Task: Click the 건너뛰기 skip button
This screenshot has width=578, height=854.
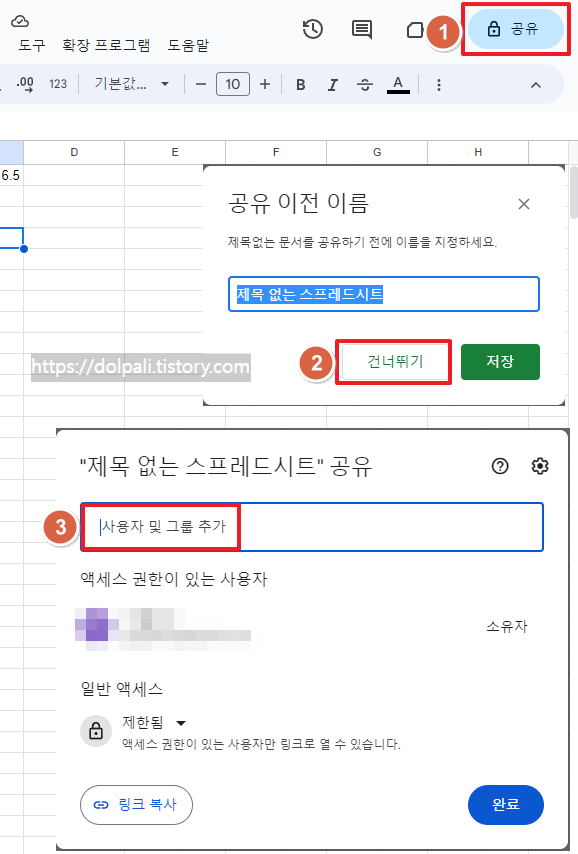Action: 393,362
